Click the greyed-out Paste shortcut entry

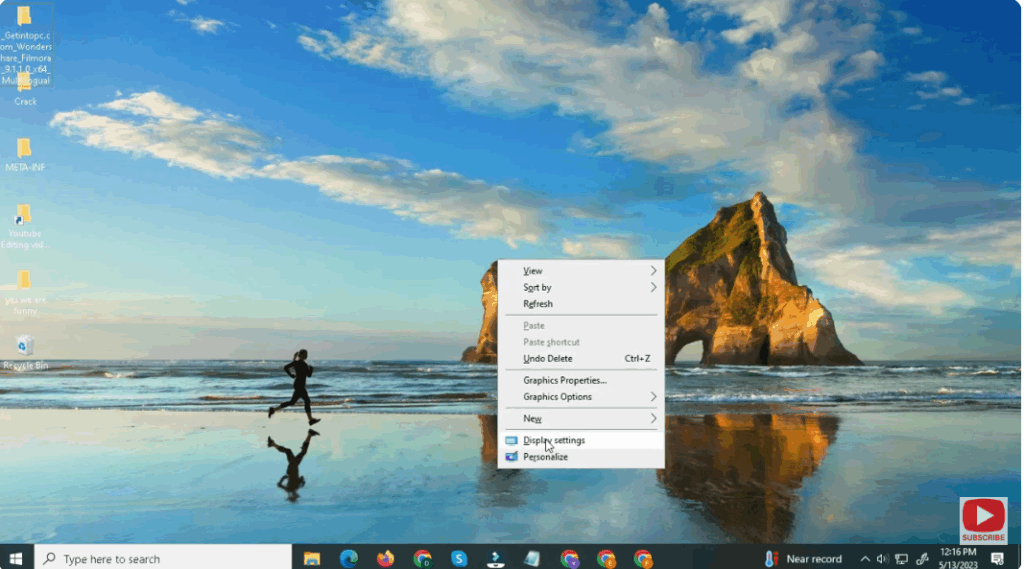tap(581, 342)
